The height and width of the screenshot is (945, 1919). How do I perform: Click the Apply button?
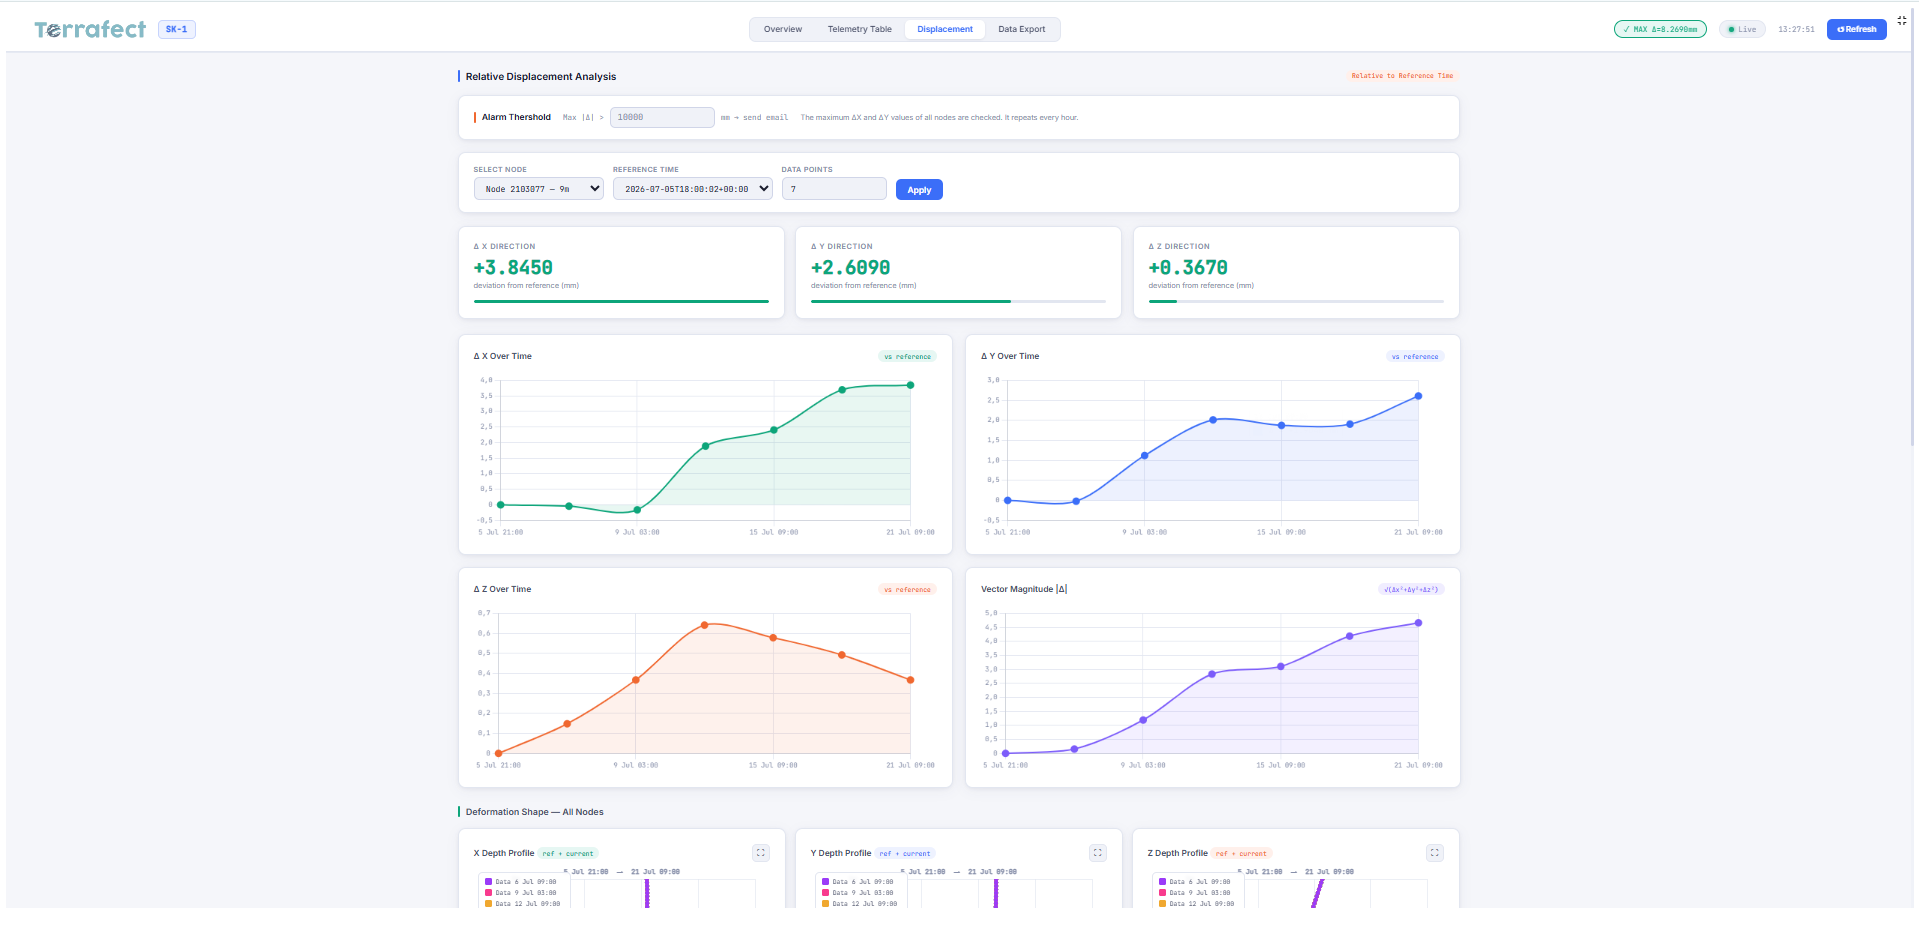tap(919, 190)
